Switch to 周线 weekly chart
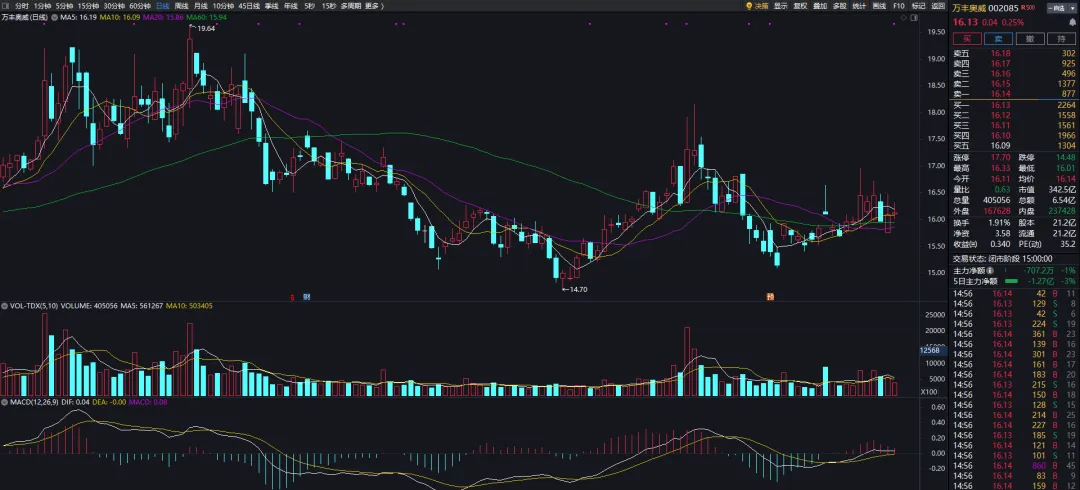The image size is (1080, 490). [x=182, y=6]
